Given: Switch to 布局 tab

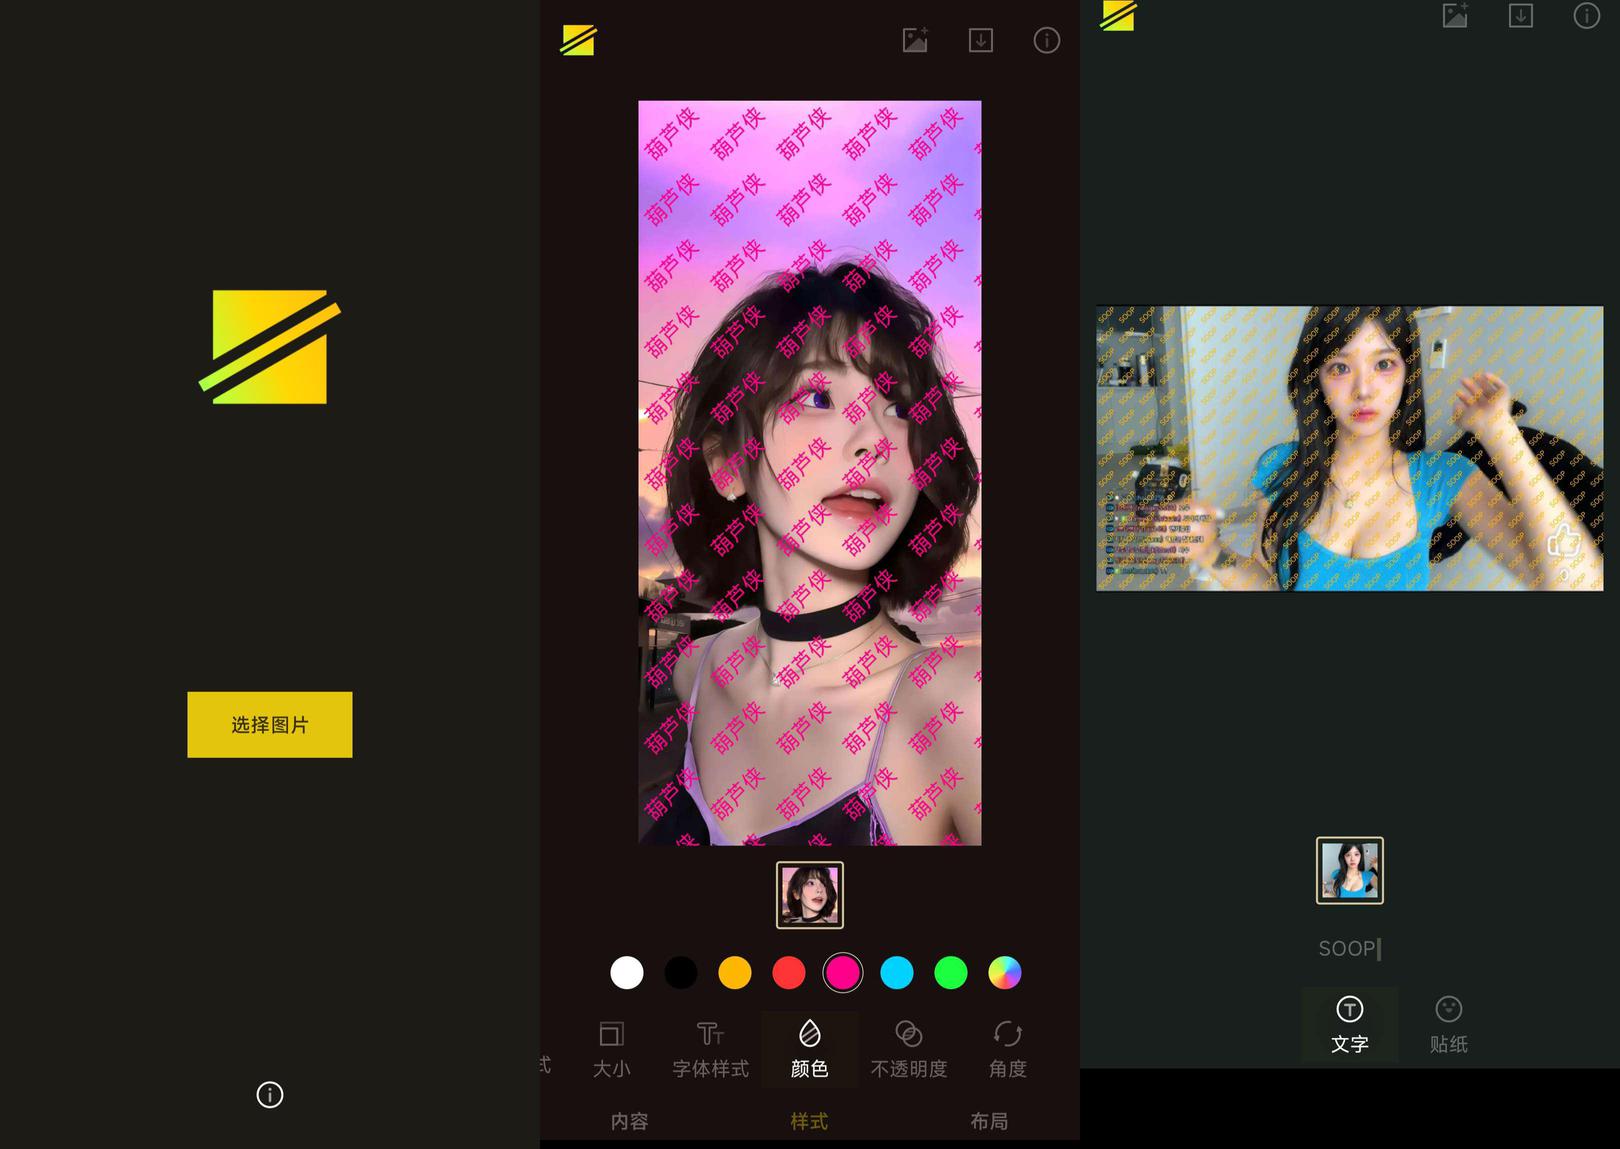Looking at the screenshot, I should click(989, 1121).
